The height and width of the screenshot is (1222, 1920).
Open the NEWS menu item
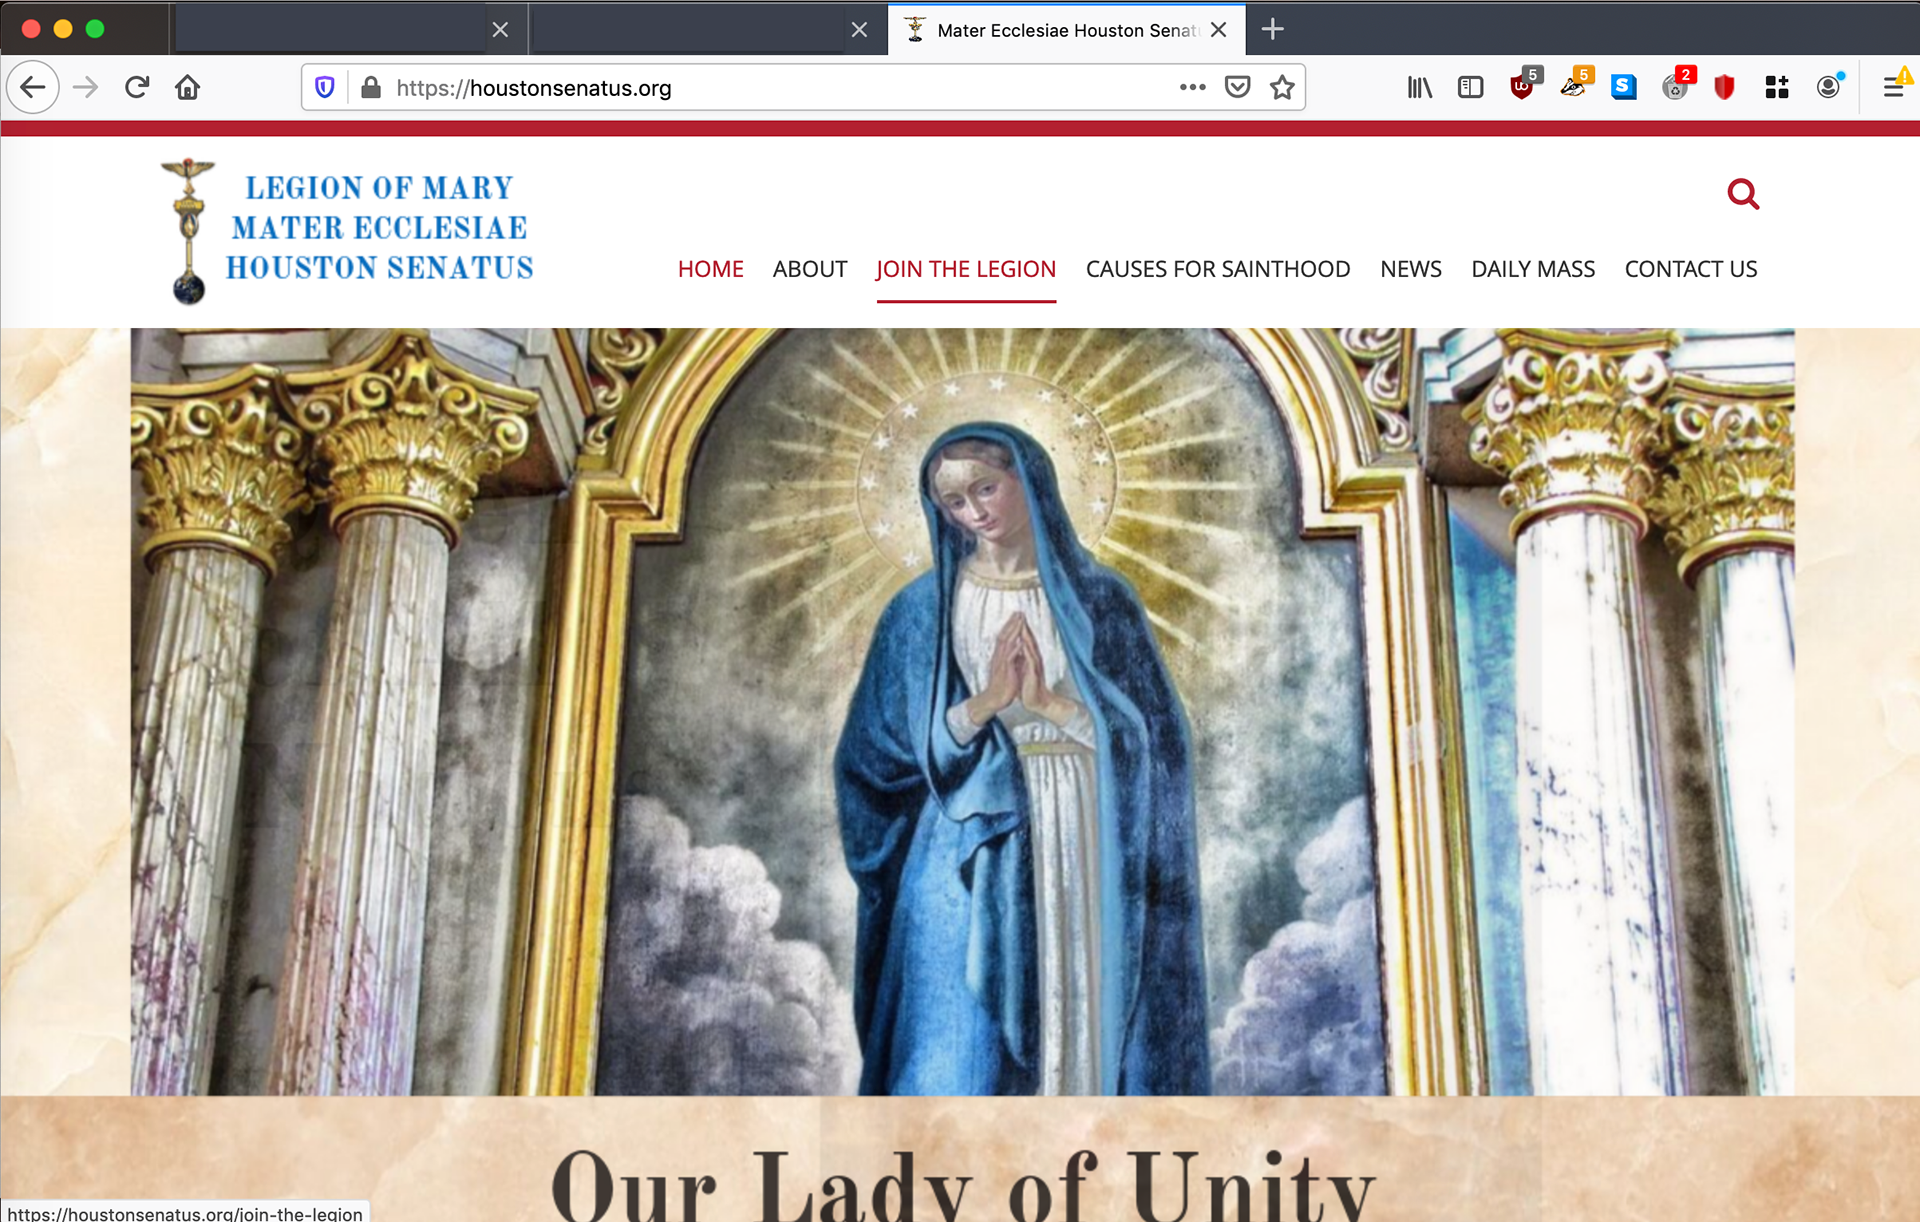click(1411, 269)
